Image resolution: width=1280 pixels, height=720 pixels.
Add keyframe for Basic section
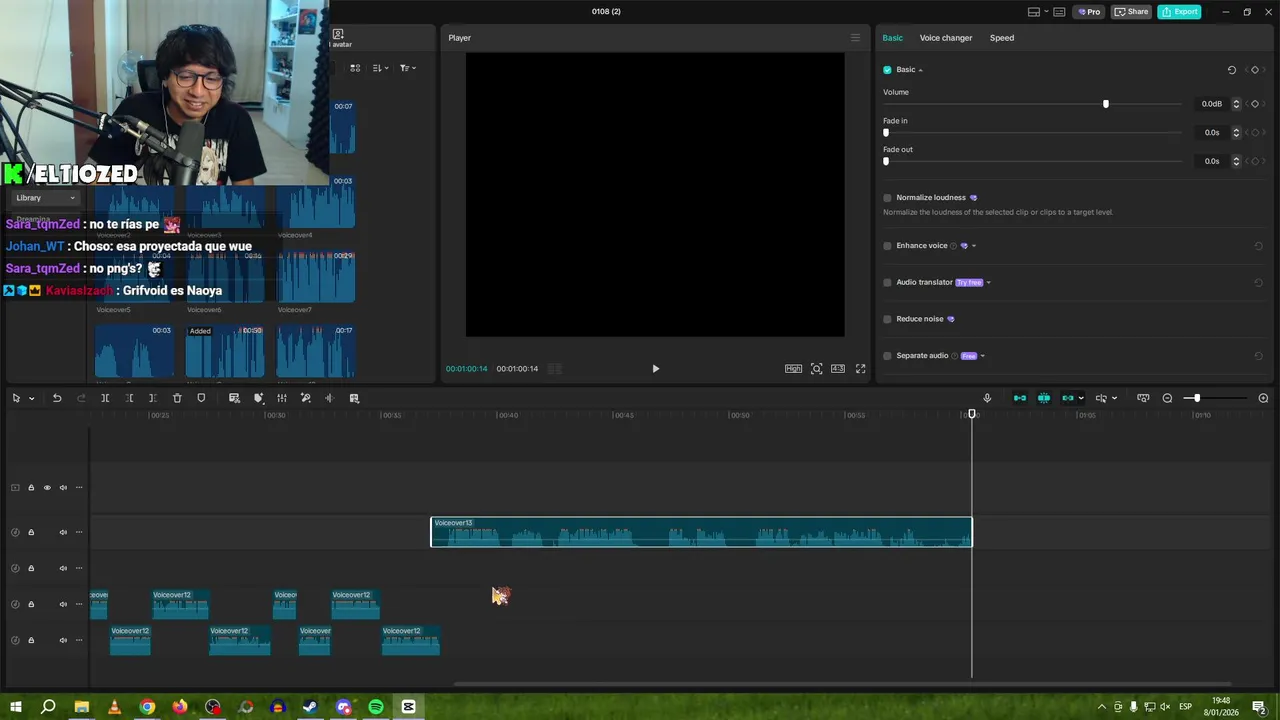click(x=1255, y=70)
